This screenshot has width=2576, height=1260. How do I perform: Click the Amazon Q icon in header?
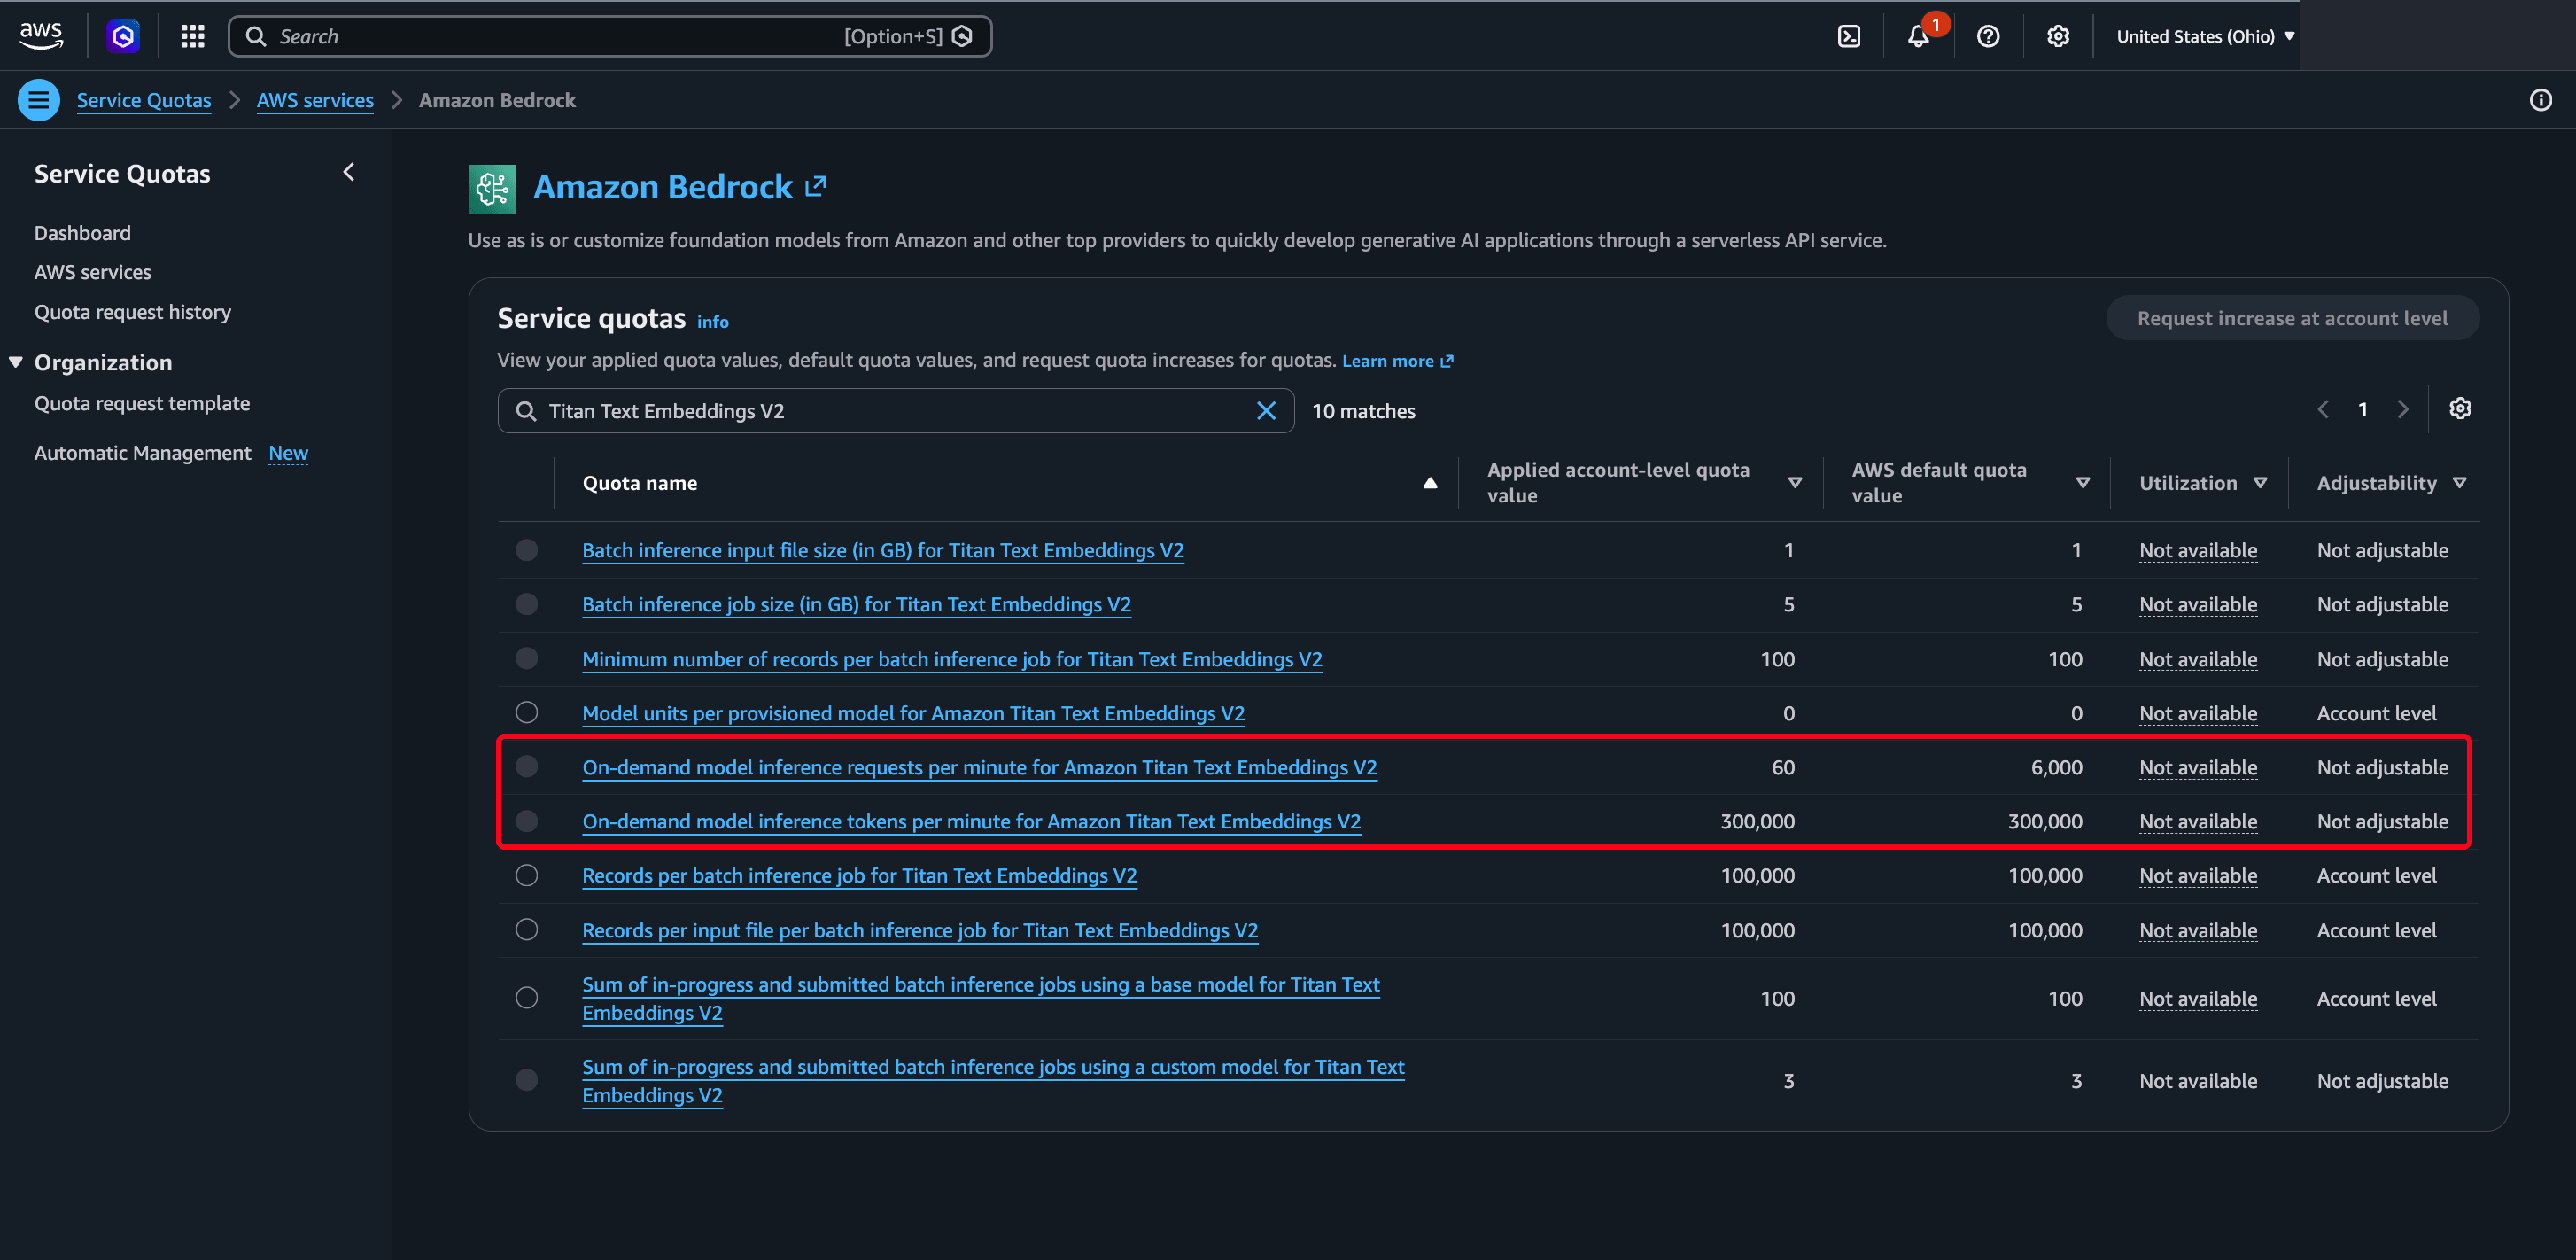(x=123, y=36)
